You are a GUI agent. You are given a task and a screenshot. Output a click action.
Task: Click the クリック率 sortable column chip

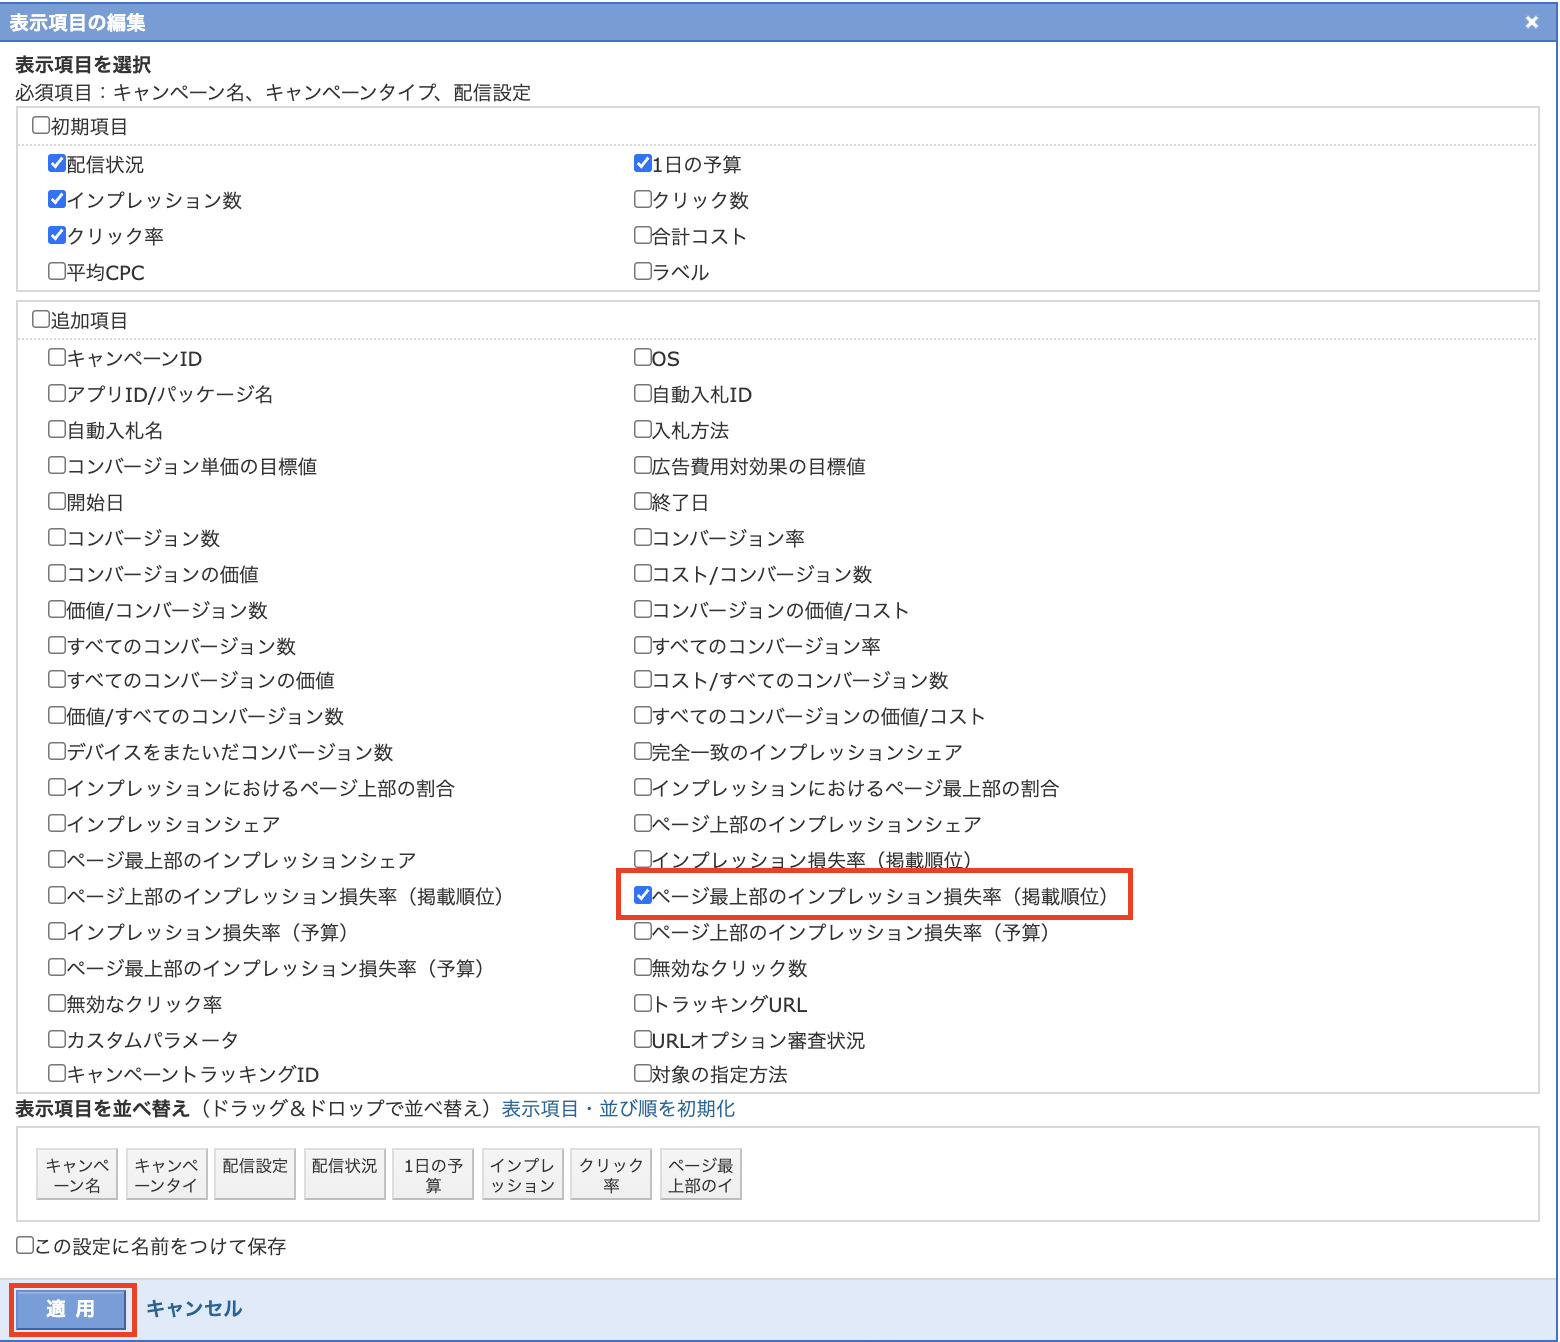coord(611,1174)
